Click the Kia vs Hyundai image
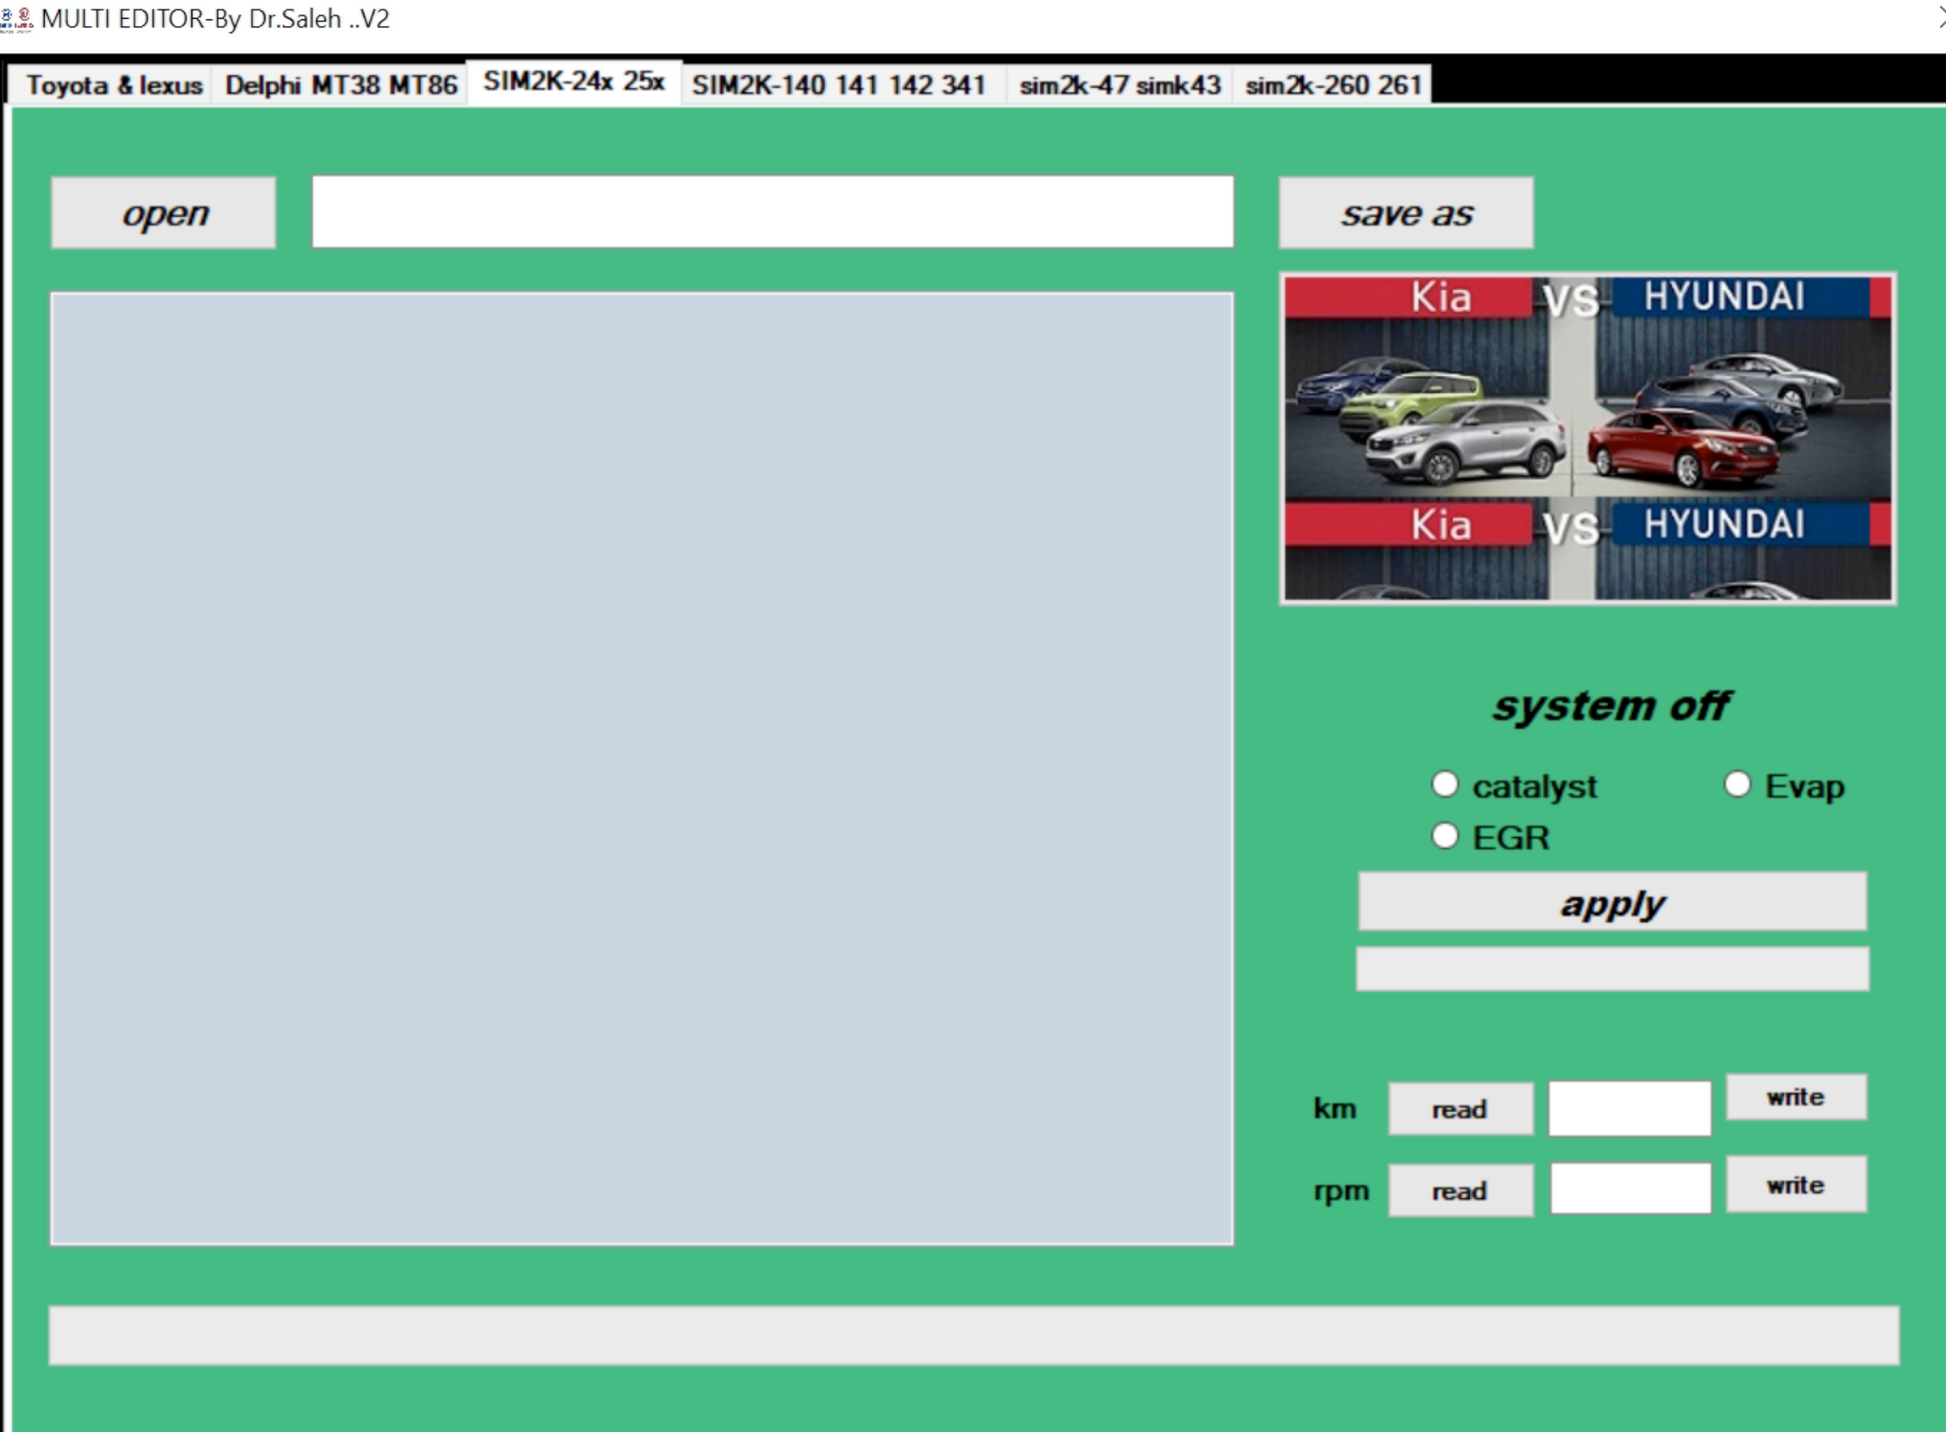Viewport: 1946px width, 1432px height. pos(1587,439)
